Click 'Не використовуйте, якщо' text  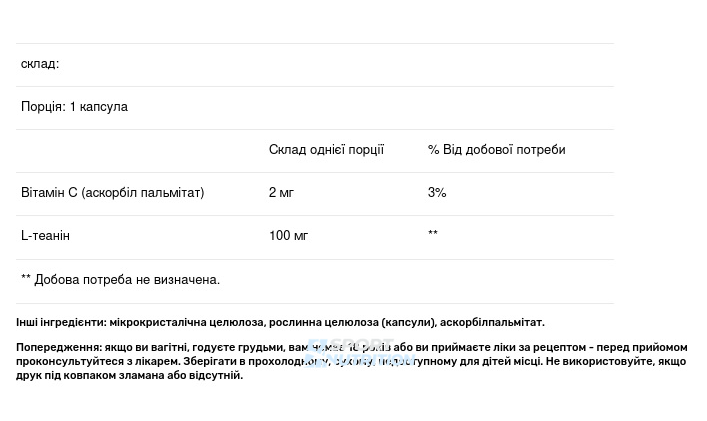point(616,362)
